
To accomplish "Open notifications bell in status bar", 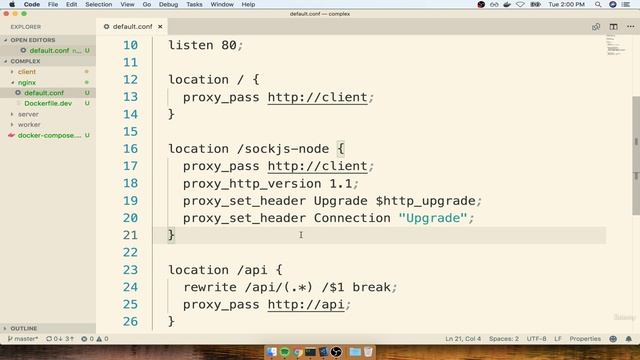I will pyautogui.click(x=629, y=339).
